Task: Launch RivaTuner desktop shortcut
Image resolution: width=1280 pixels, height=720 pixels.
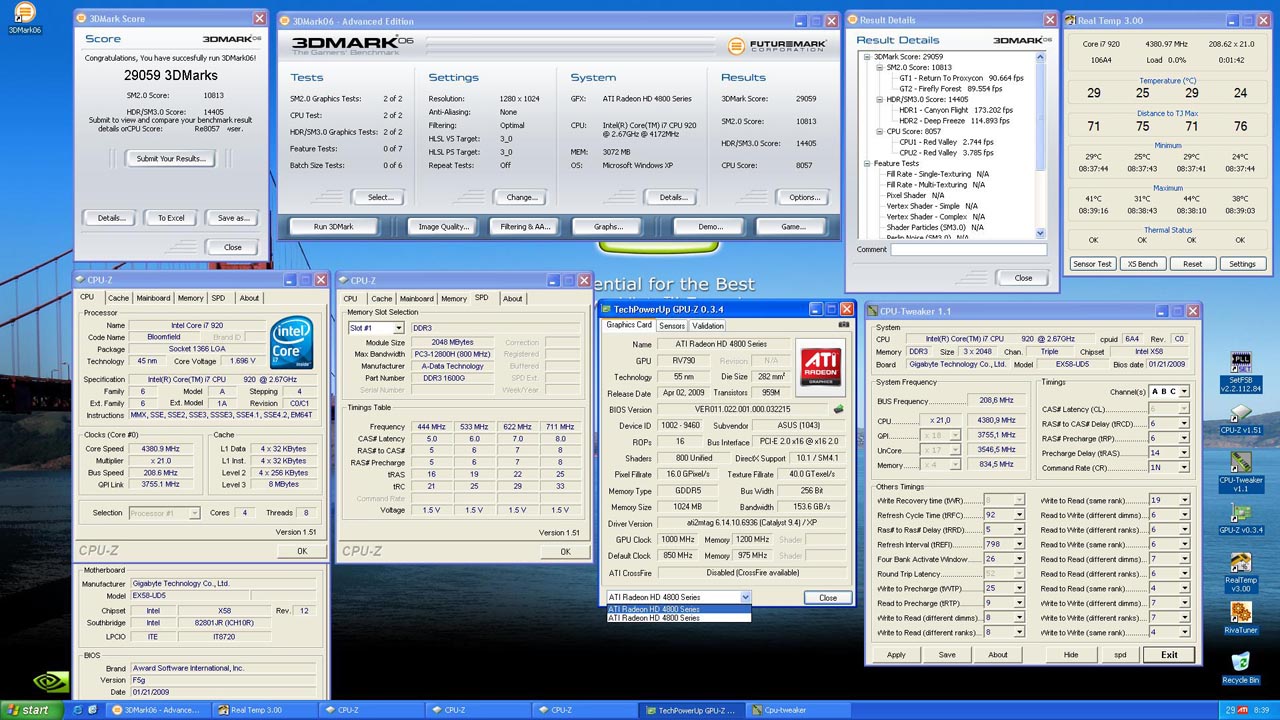Action: pyautogui.click(x=1240, y=616)
